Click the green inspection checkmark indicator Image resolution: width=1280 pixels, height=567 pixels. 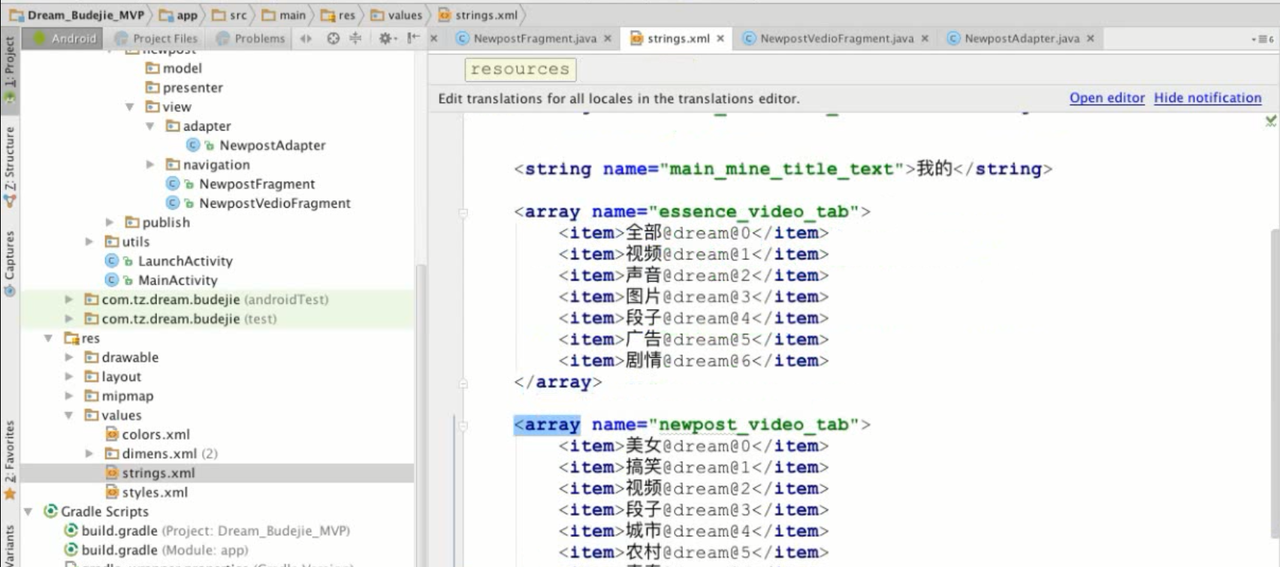point(1270,120)
